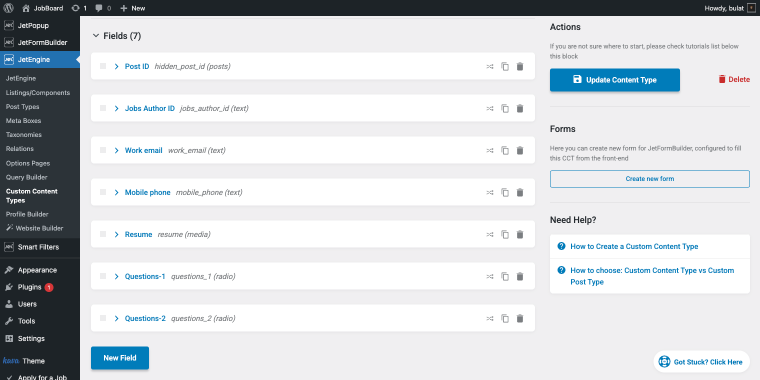
Task: Trash the Jobs Author ID field
Action: [x=520, y=109]
